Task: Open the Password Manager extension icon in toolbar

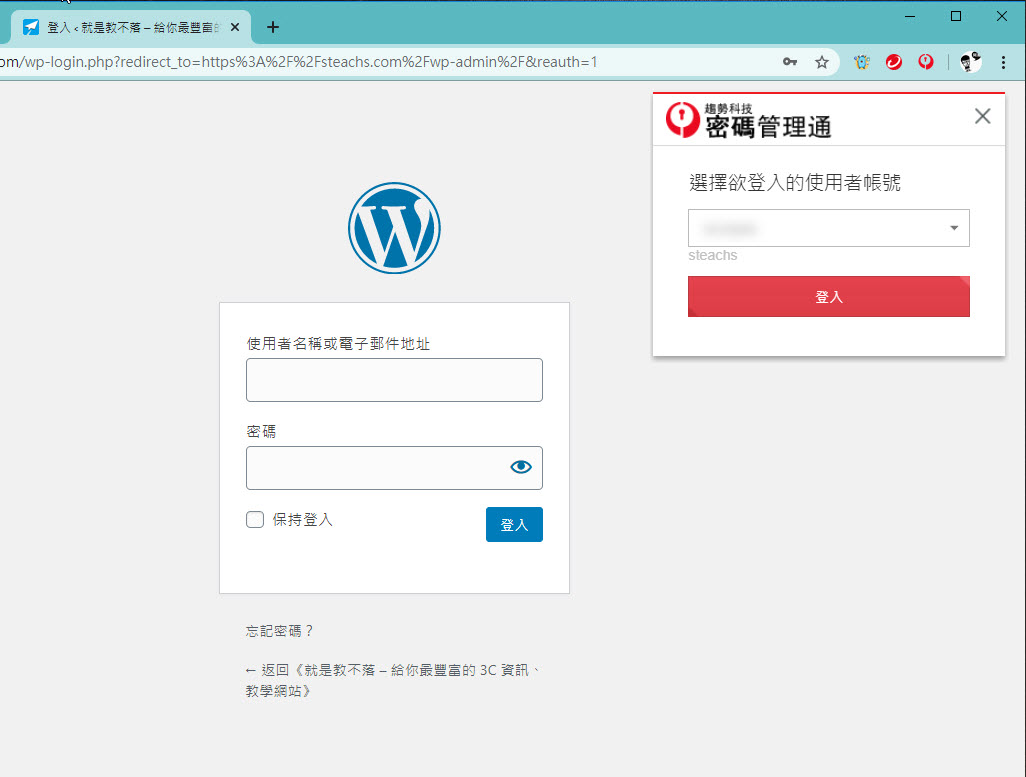Action: [x=926, y=62]
